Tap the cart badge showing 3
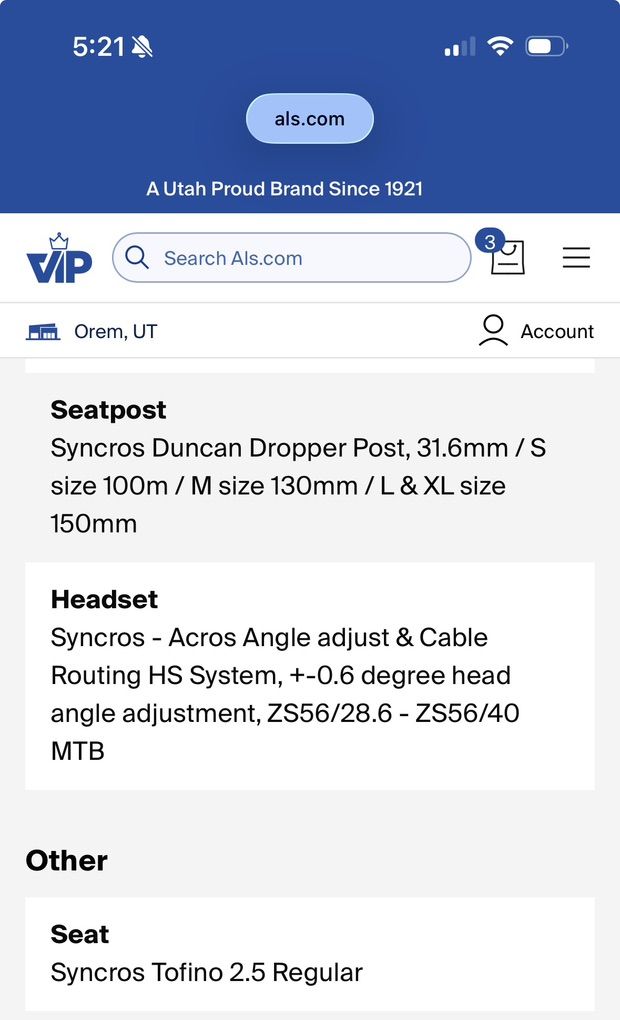This screenshot has width=620, height=1020. tap(489, 242)
